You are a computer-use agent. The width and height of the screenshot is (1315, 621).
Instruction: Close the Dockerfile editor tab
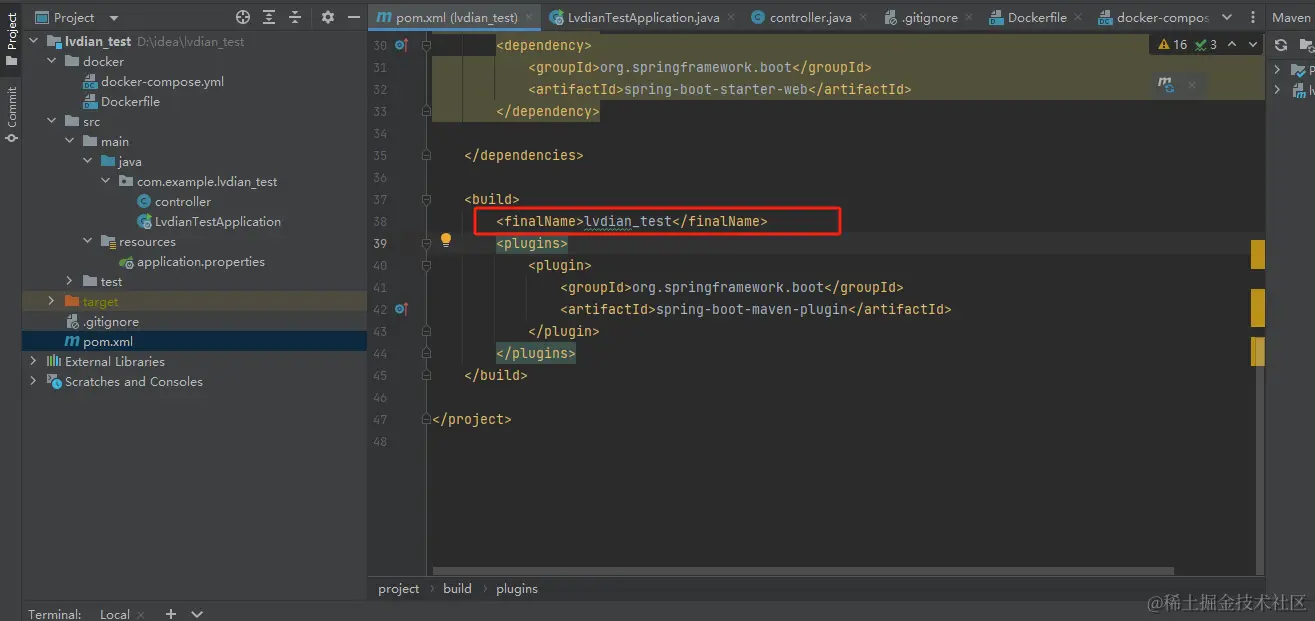[1078, 18]
